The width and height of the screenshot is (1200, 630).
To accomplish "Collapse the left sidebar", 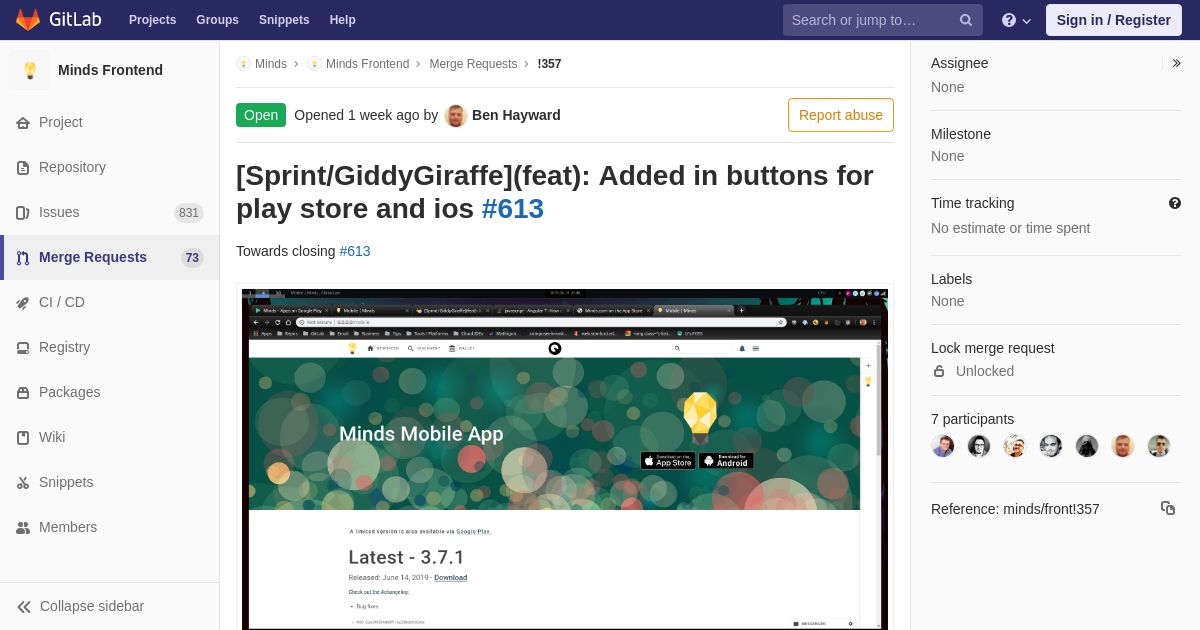I will coord(80,606).
